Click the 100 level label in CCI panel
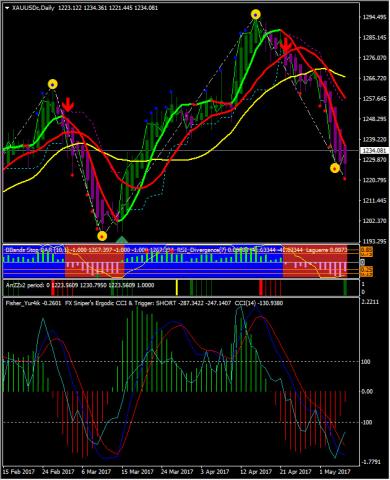The height and width of the screenshot is (480, 390). (x=366, y=362)
